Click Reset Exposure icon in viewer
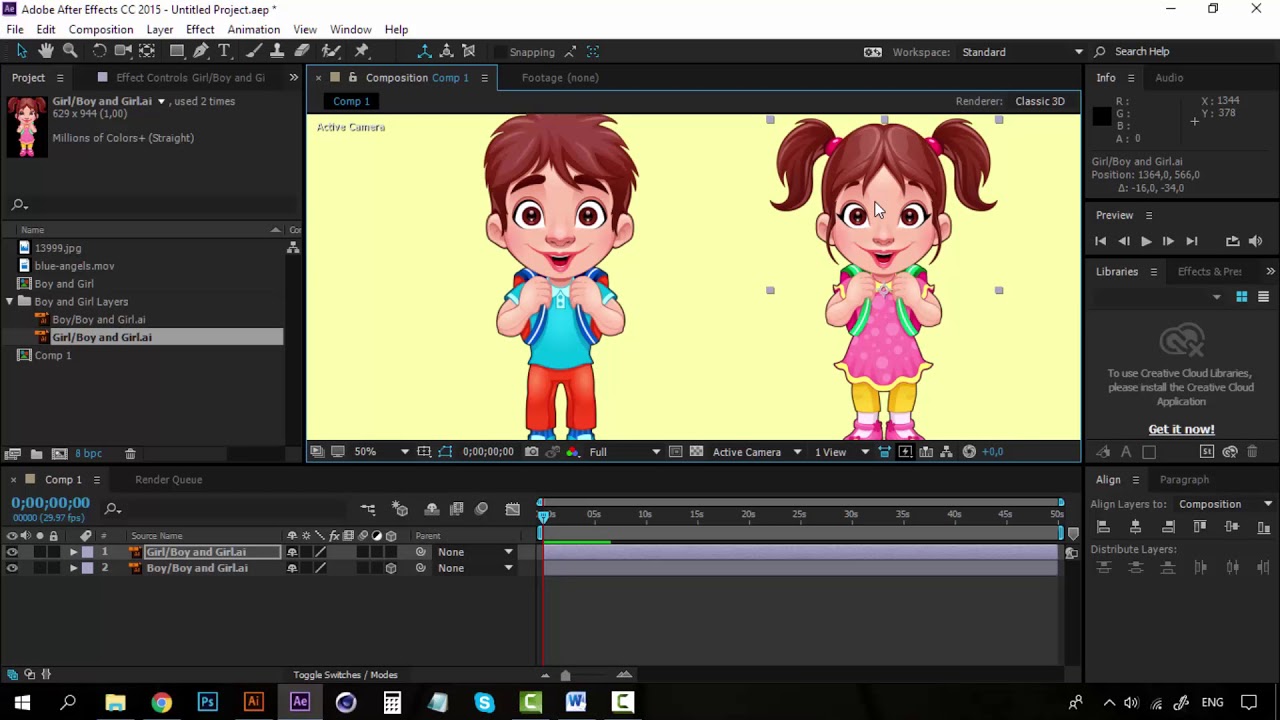1280x720 pixels. (x=969, y=452)
